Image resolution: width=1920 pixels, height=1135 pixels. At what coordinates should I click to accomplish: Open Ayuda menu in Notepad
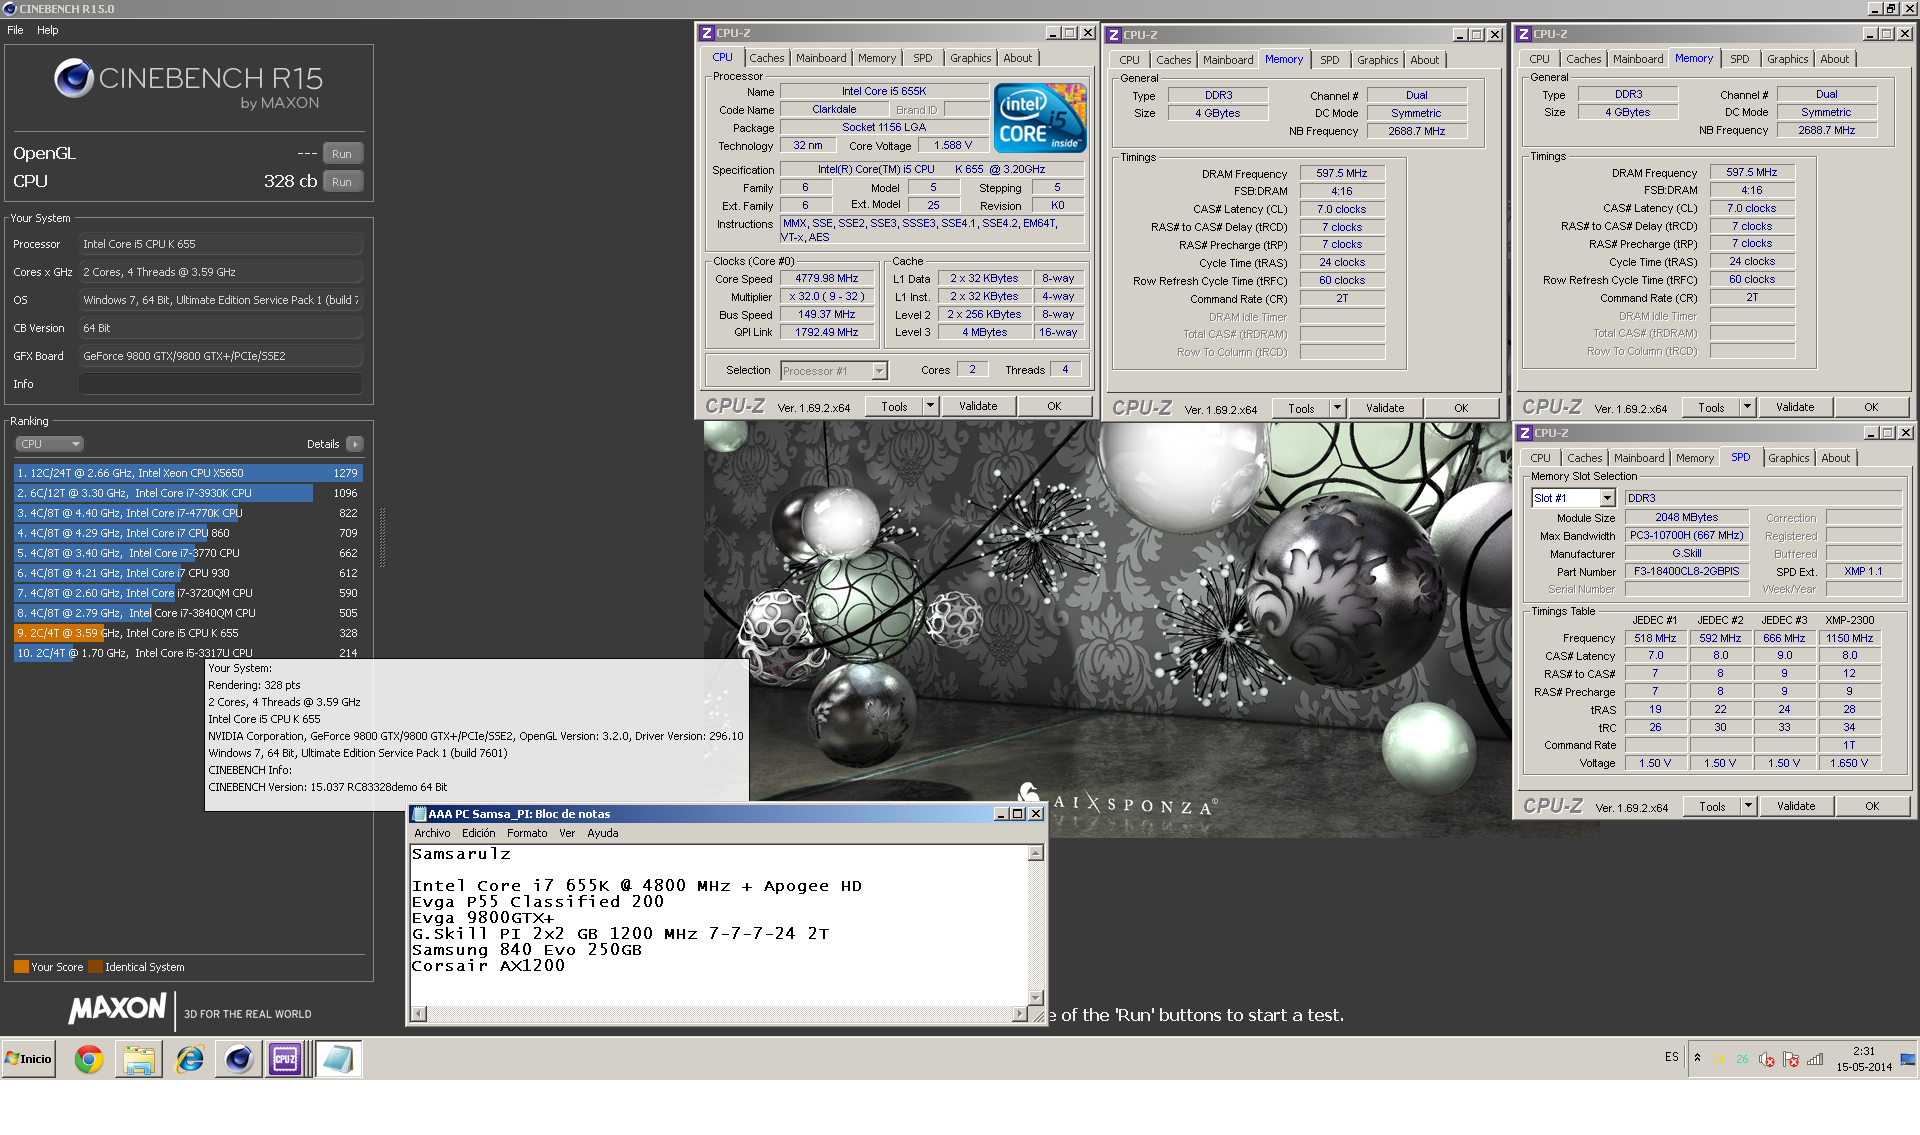point(602,833)
